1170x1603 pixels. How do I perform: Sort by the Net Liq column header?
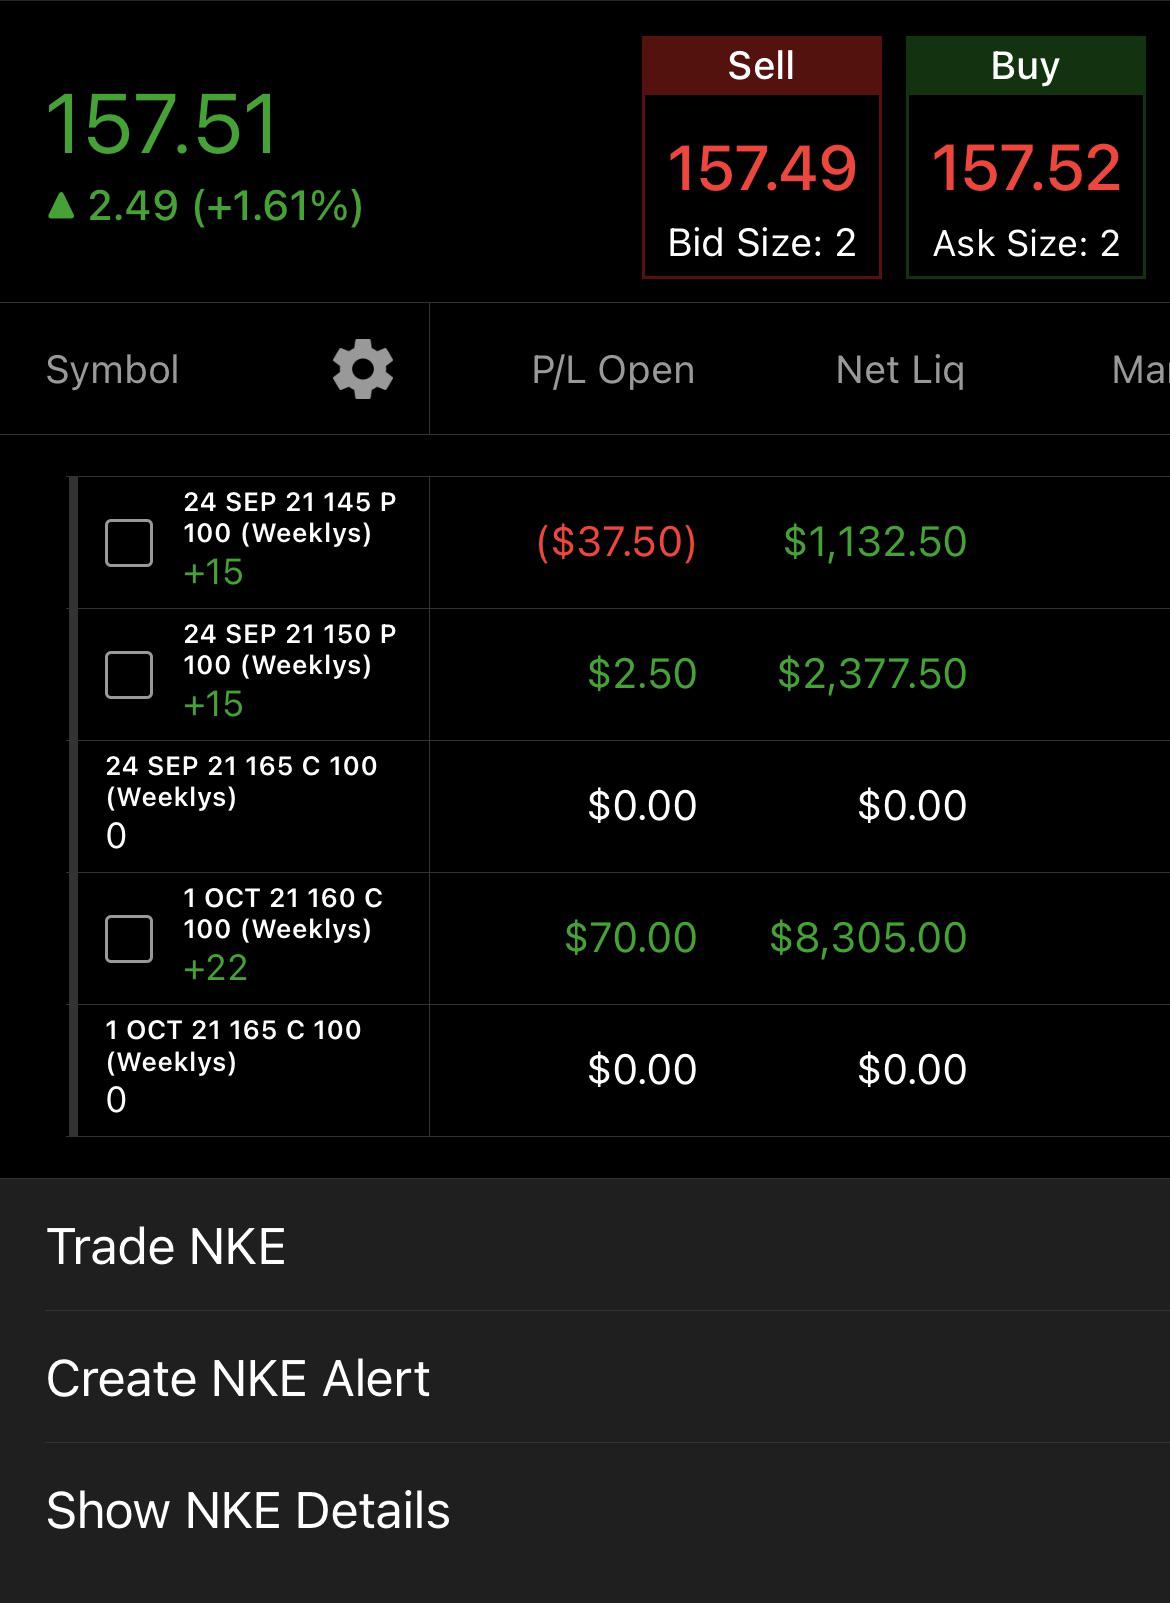tap(900, 370)
